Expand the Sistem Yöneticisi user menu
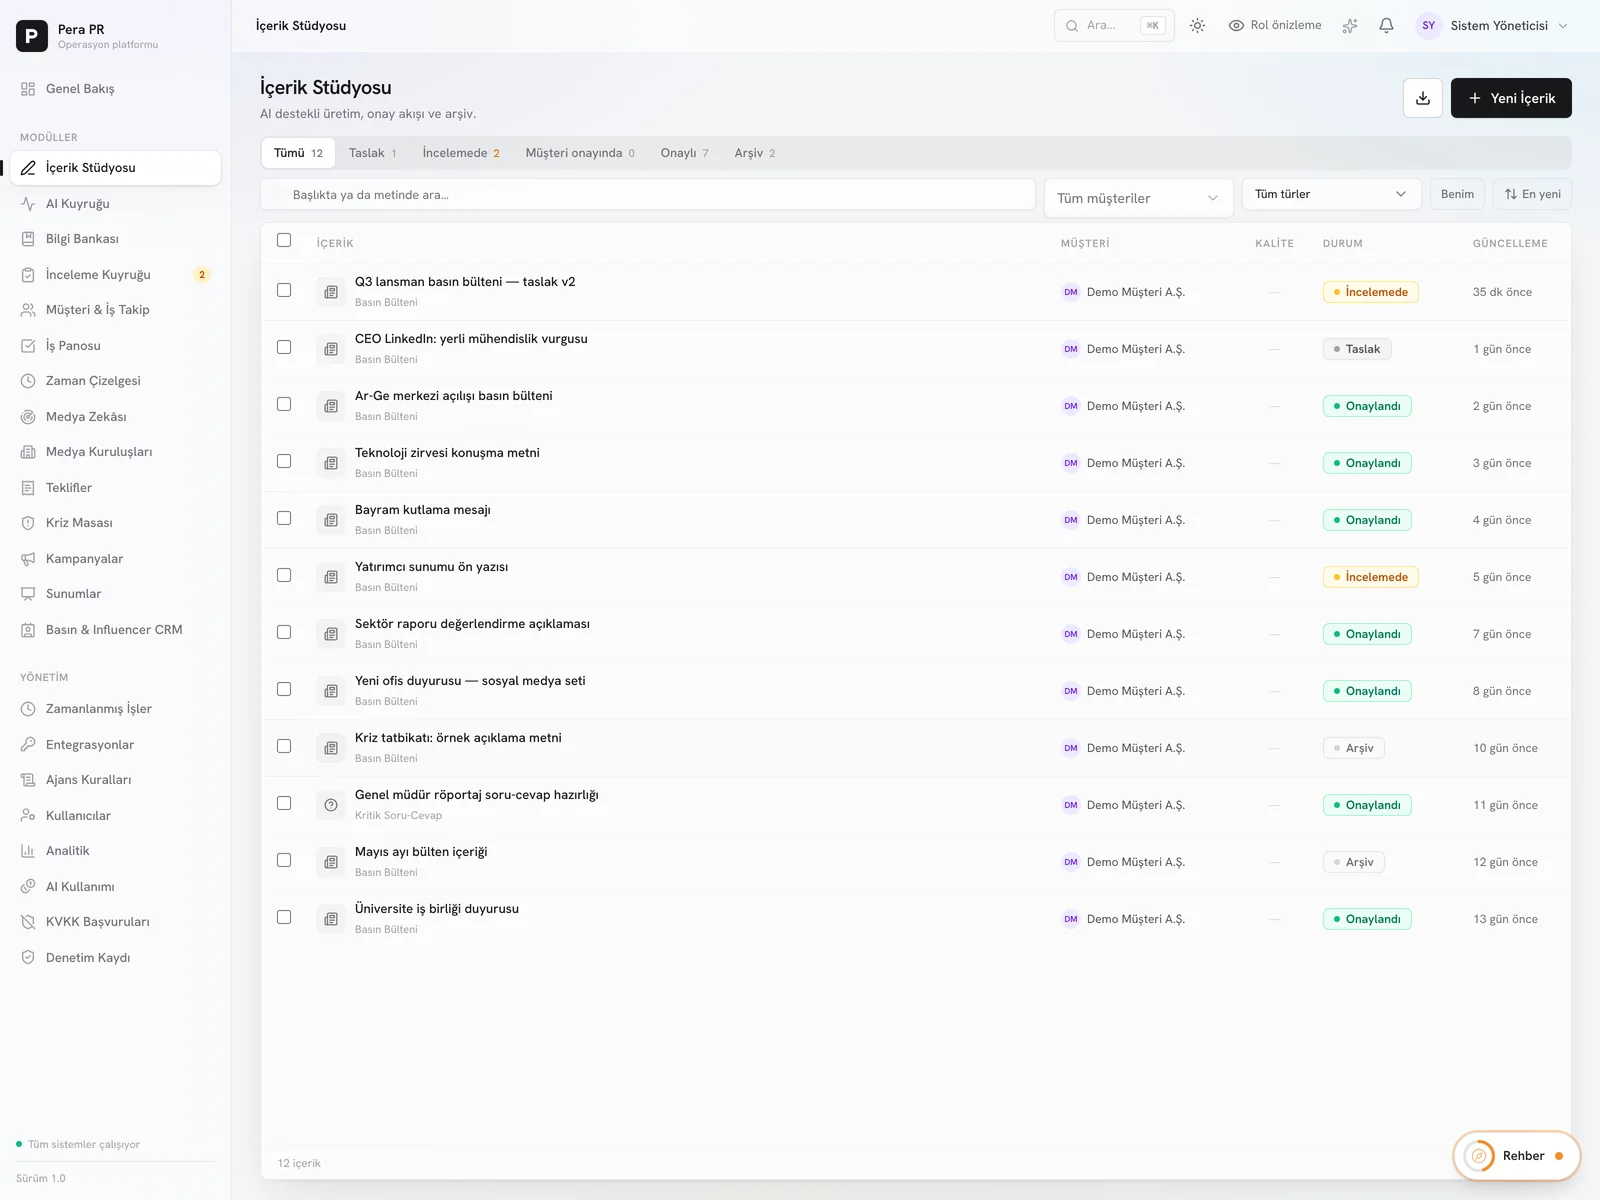Screen dimensions: 1600x1200 [x=1491, y=26]
